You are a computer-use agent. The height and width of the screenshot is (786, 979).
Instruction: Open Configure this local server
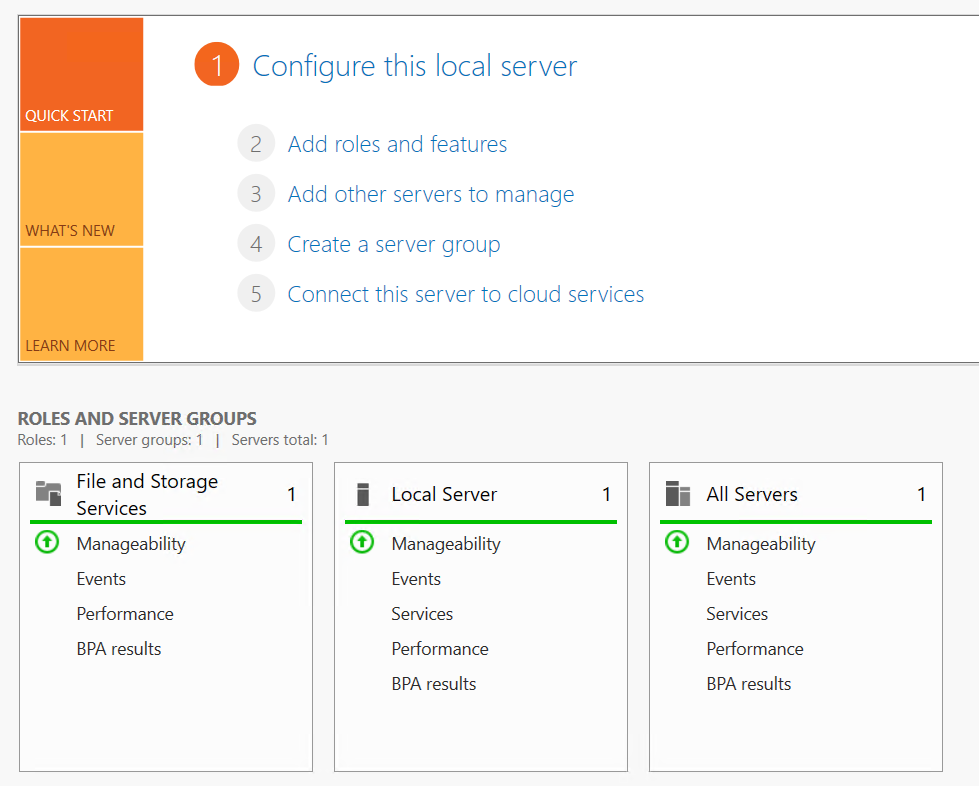click(415, 67)
